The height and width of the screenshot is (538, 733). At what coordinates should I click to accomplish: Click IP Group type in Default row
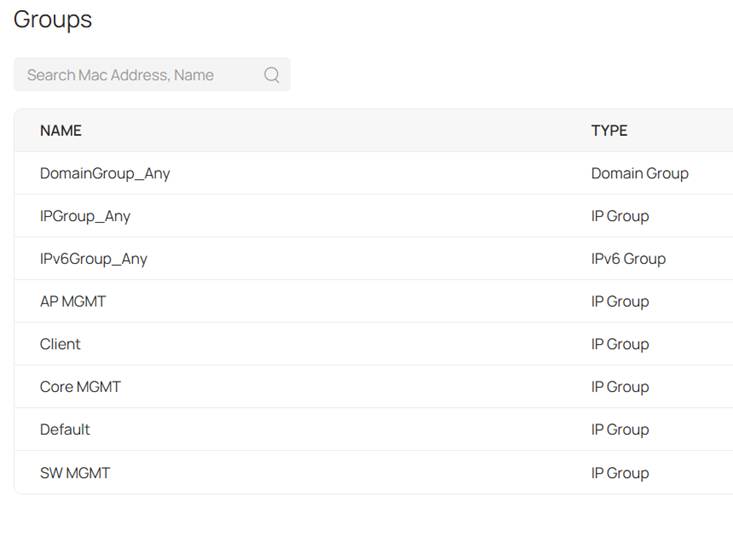pyautogui.click(x=620, y=430)
